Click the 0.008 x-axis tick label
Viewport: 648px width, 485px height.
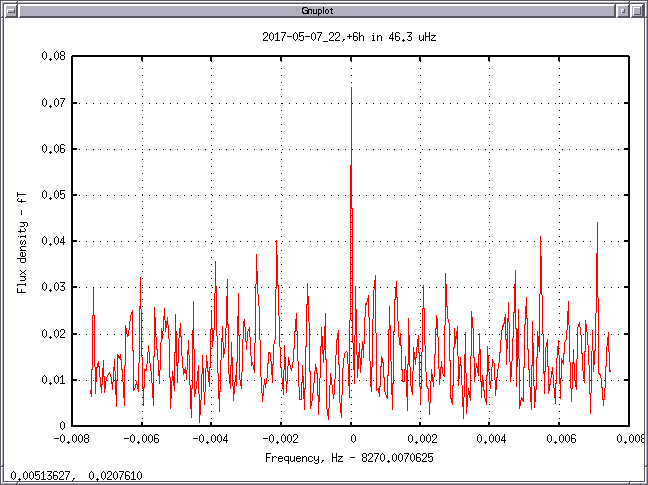[x=629, y=439]
